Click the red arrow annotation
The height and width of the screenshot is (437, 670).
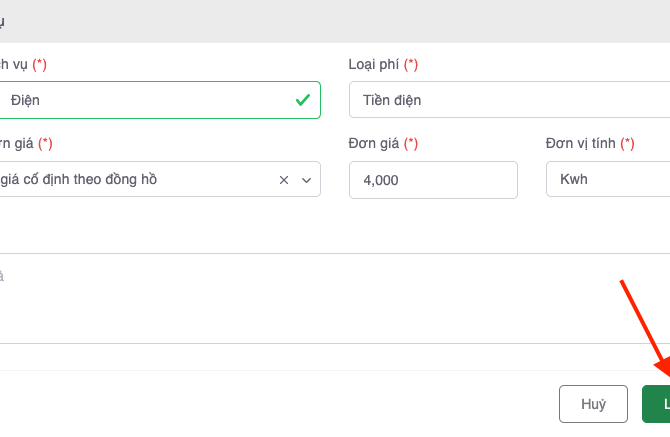[x=645, y=328]
